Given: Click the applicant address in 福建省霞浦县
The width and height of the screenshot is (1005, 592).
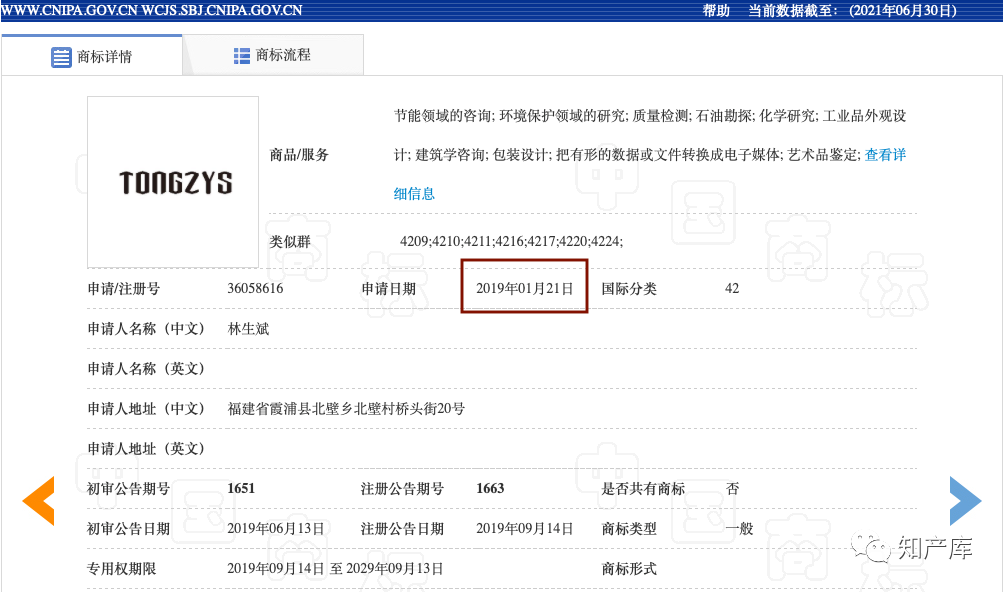Looking at the screenshot, I should (x=346, y=409).
